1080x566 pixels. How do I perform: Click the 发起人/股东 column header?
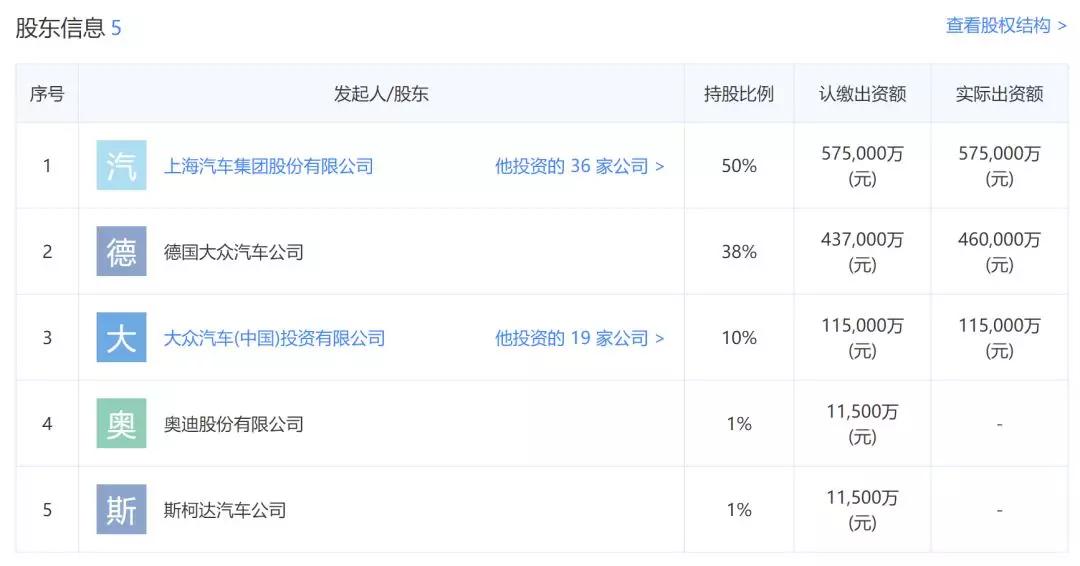tap(381, 94)
